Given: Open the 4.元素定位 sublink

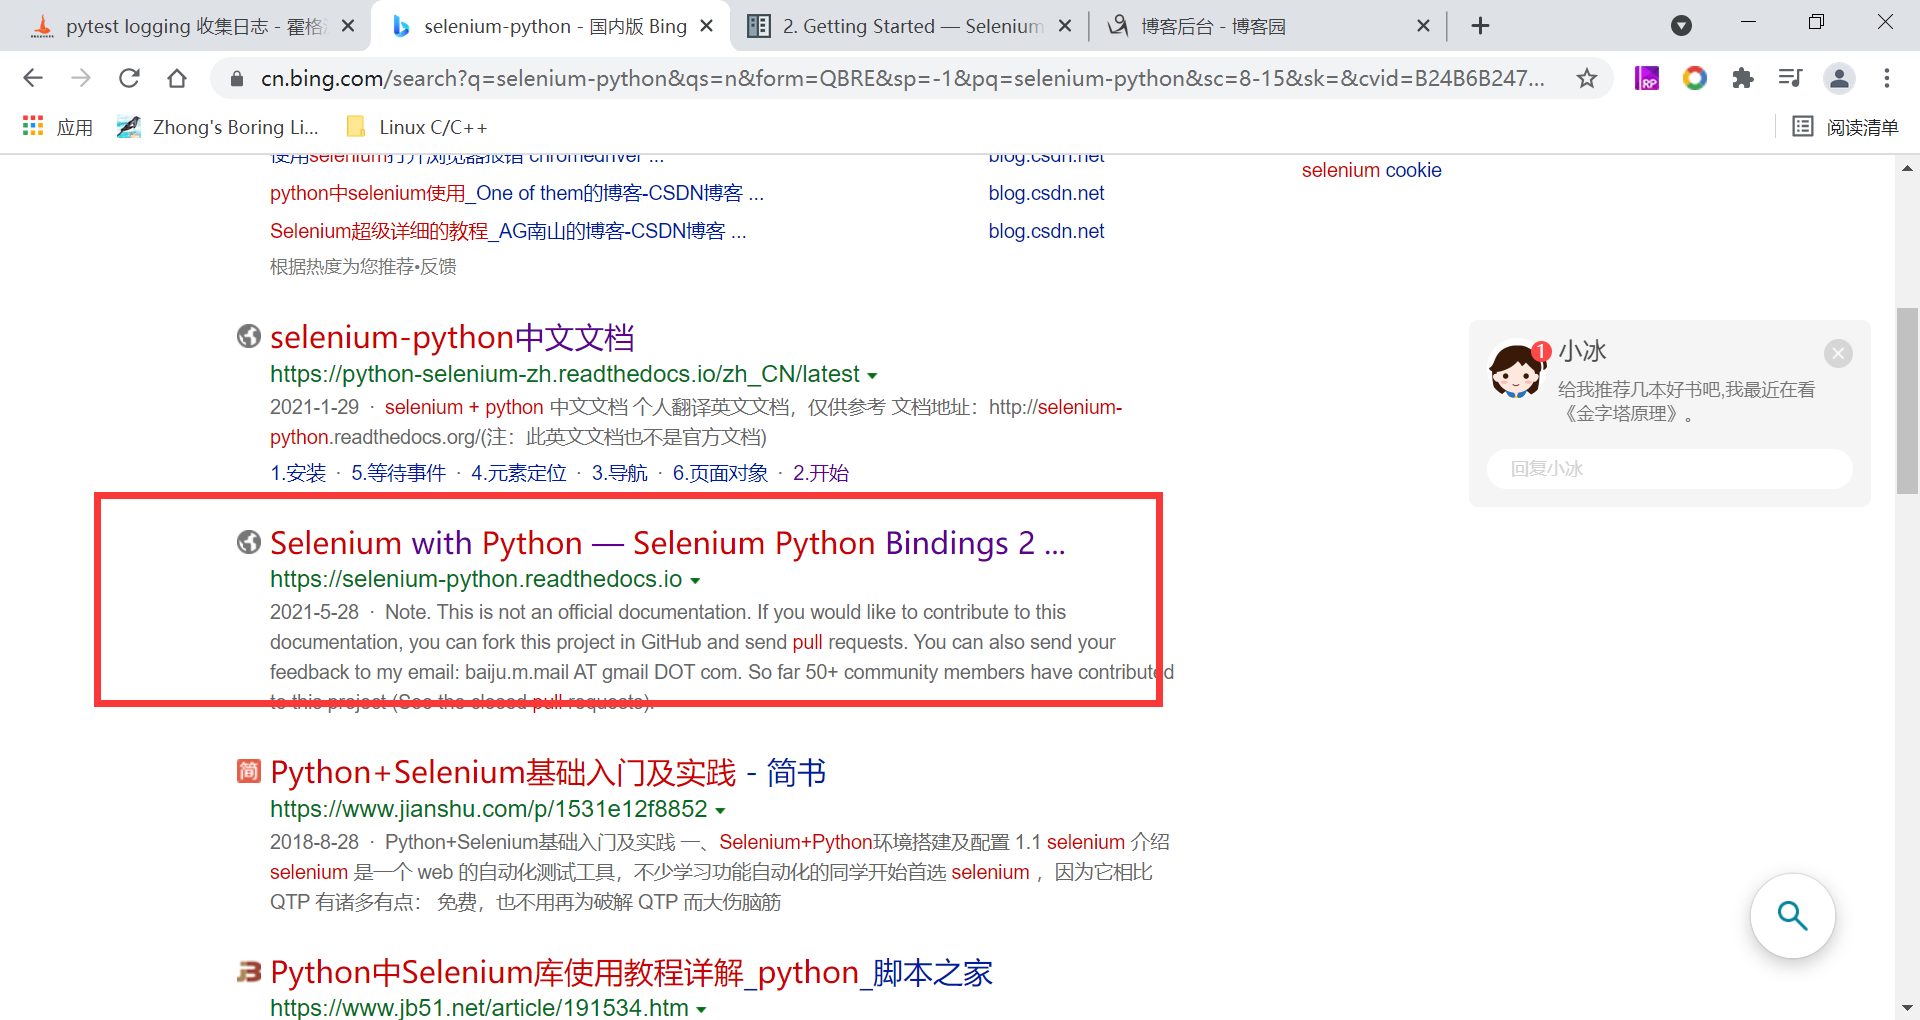Looking at the screenshot, I should click(x=519, y=473).
